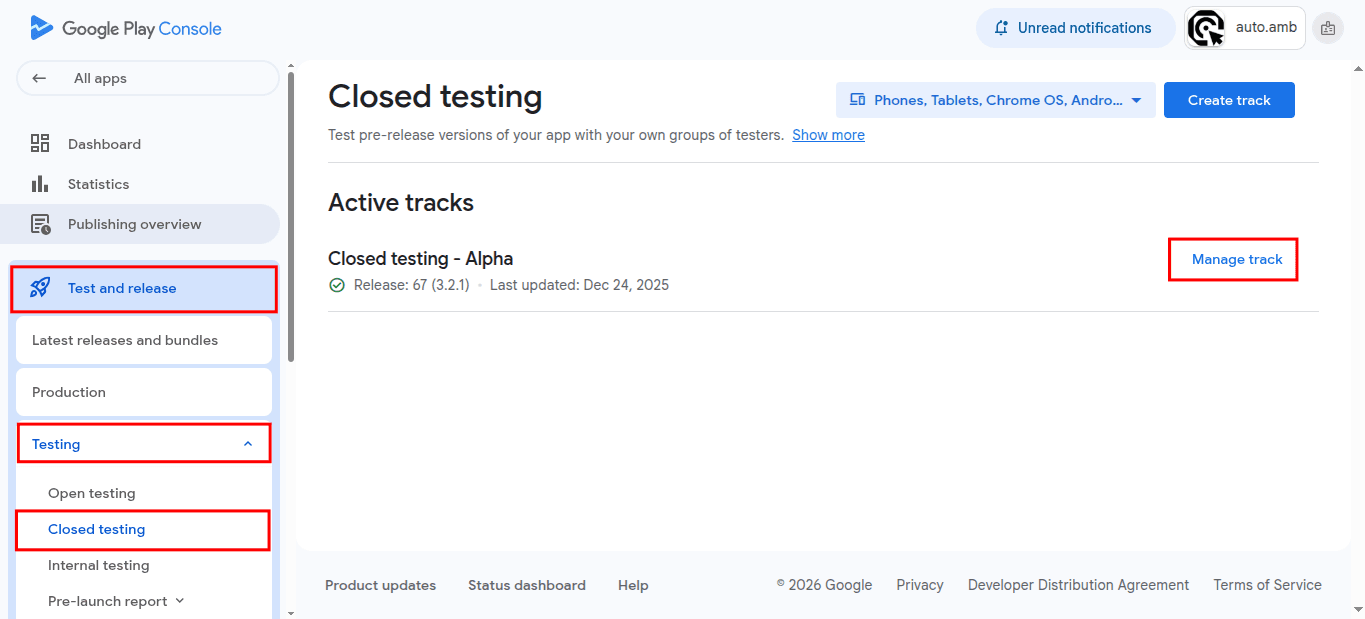This screenshot has height=619, width=1365.
Task: Click the Show more link
Action: (828, 134)
